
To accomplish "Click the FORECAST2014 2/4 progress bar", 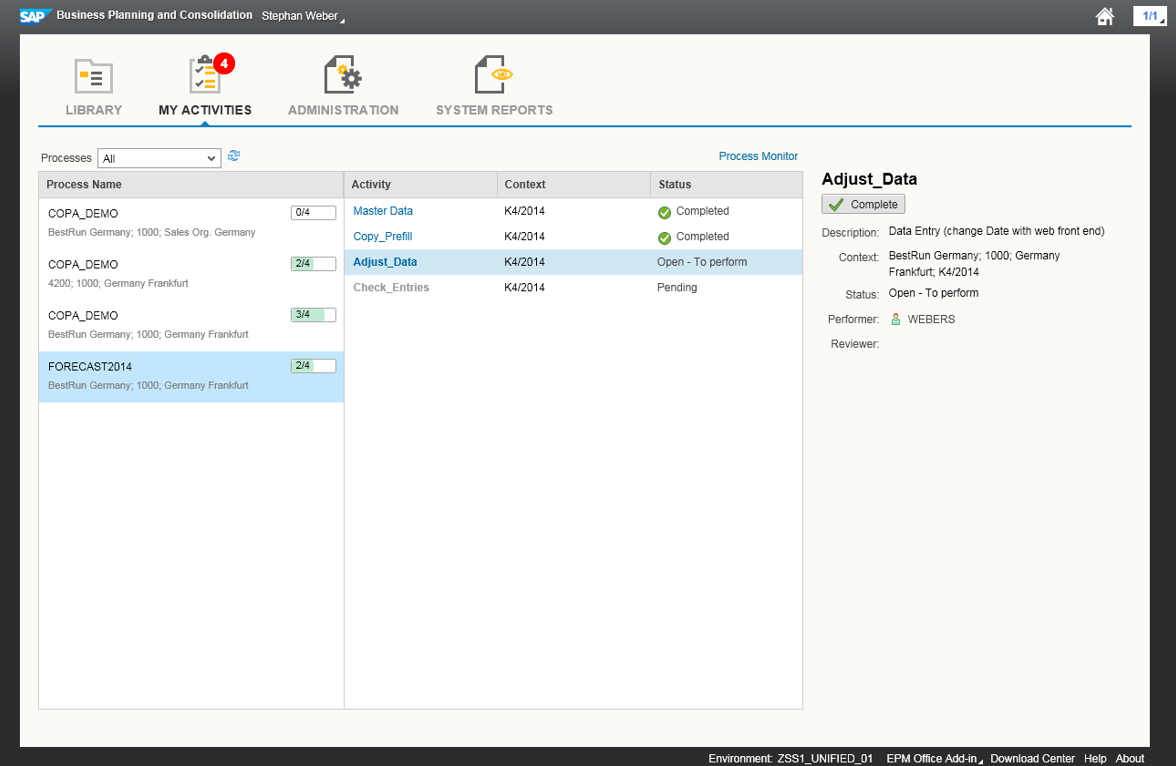I will (x=314, y=365).
